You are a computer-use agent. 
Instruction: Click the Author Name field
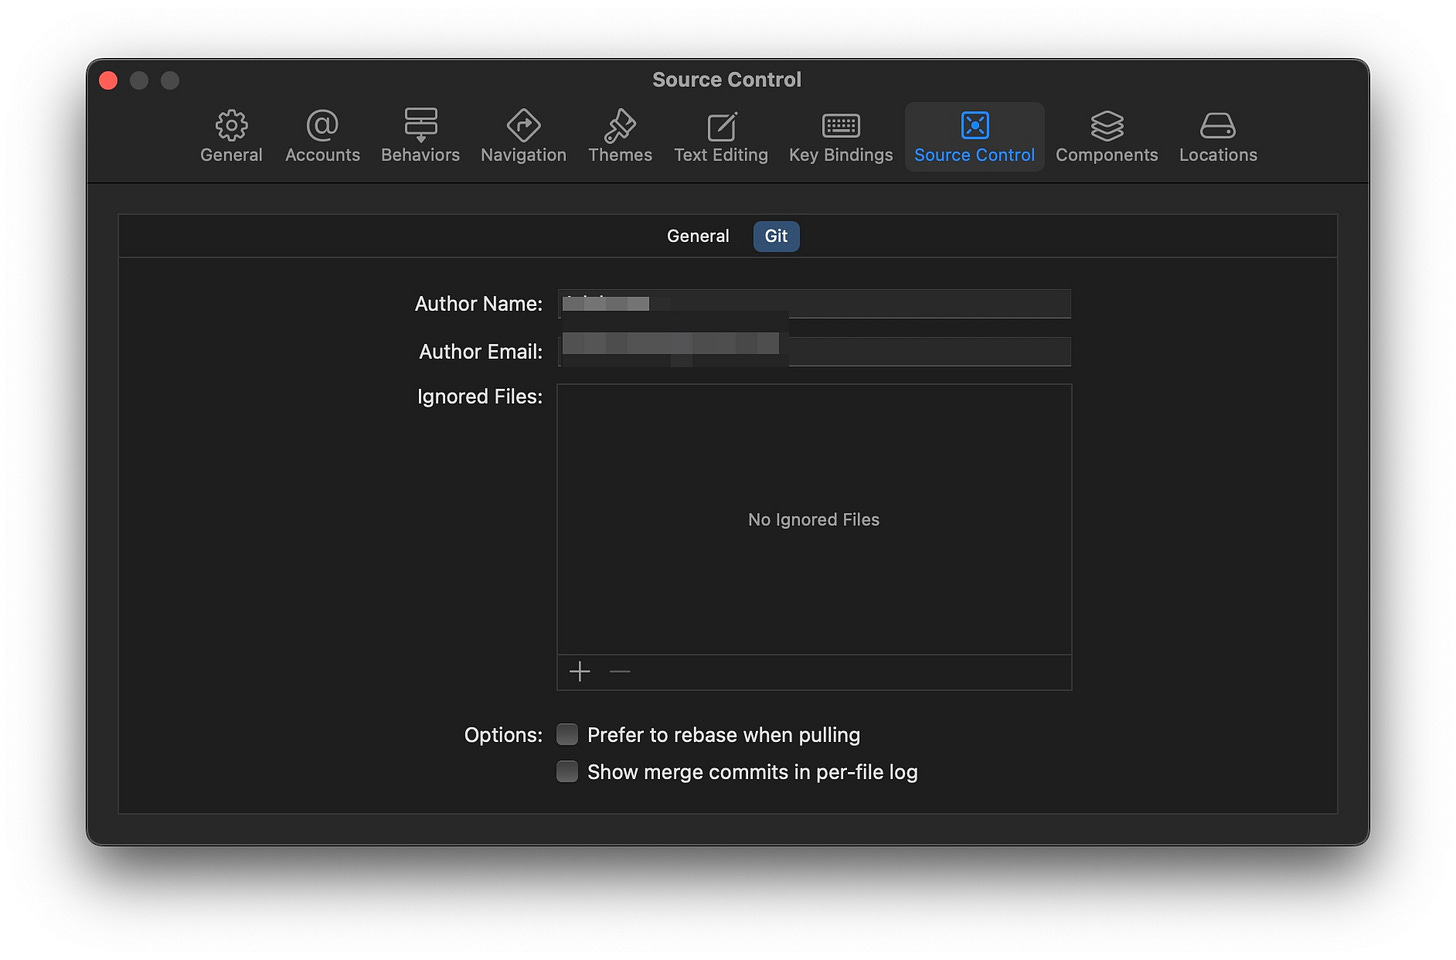(x=814, y=304)
